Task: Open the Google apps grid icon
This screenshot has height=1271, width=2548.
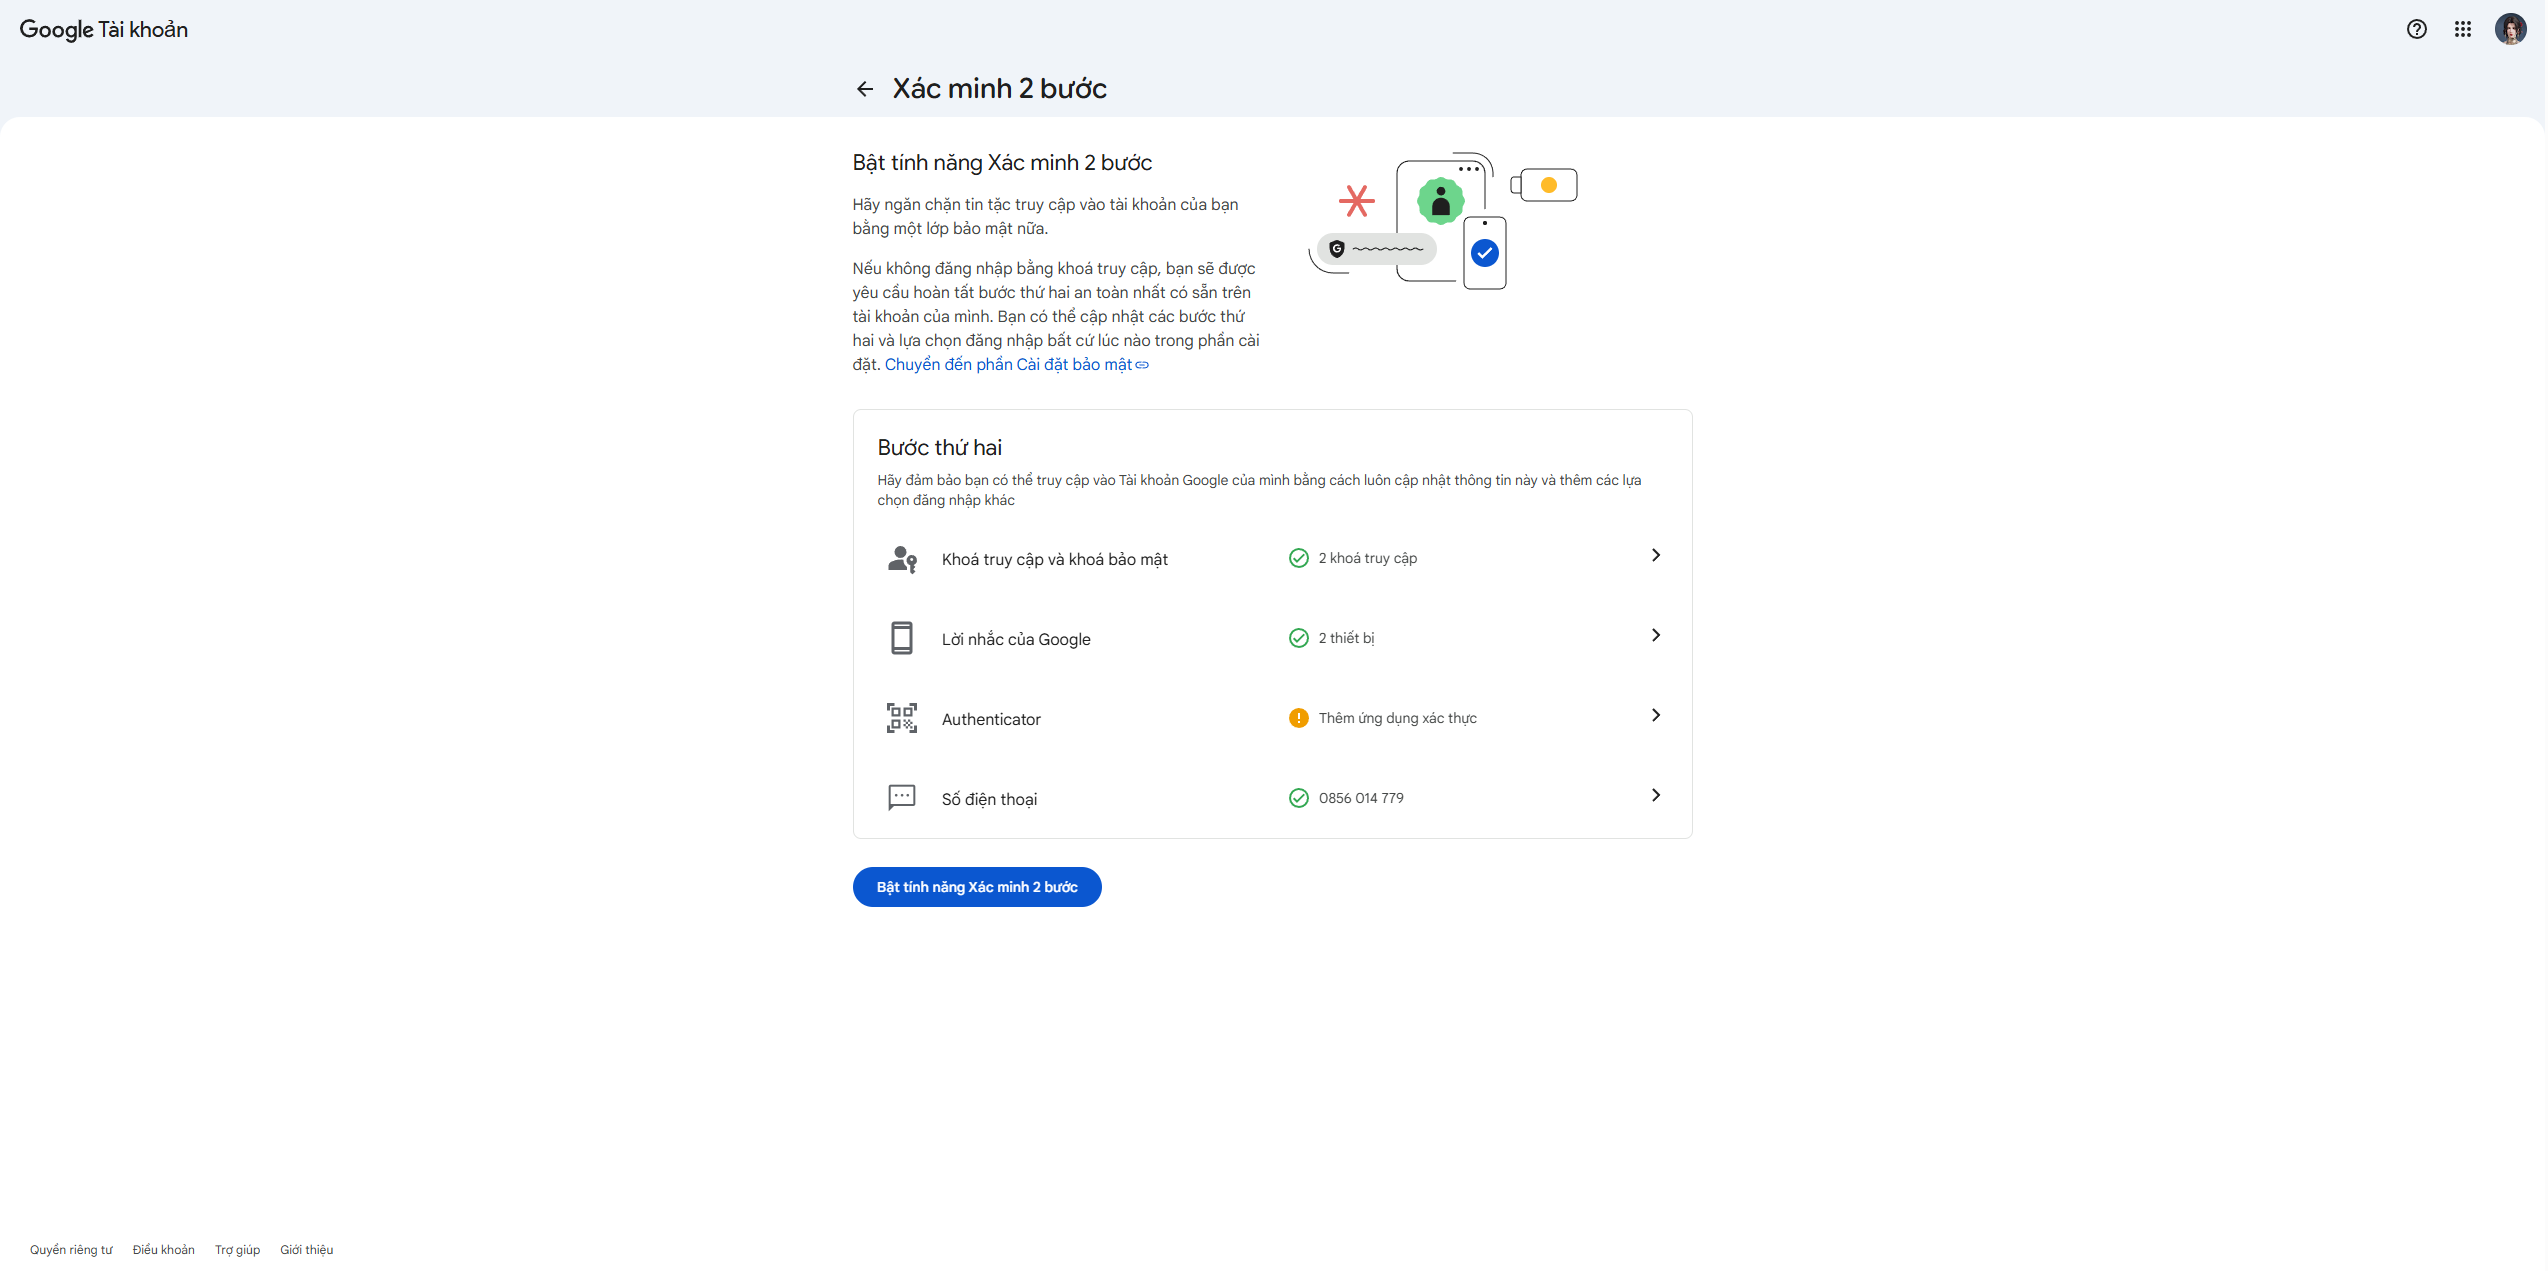Action: tap(2462, 29)
